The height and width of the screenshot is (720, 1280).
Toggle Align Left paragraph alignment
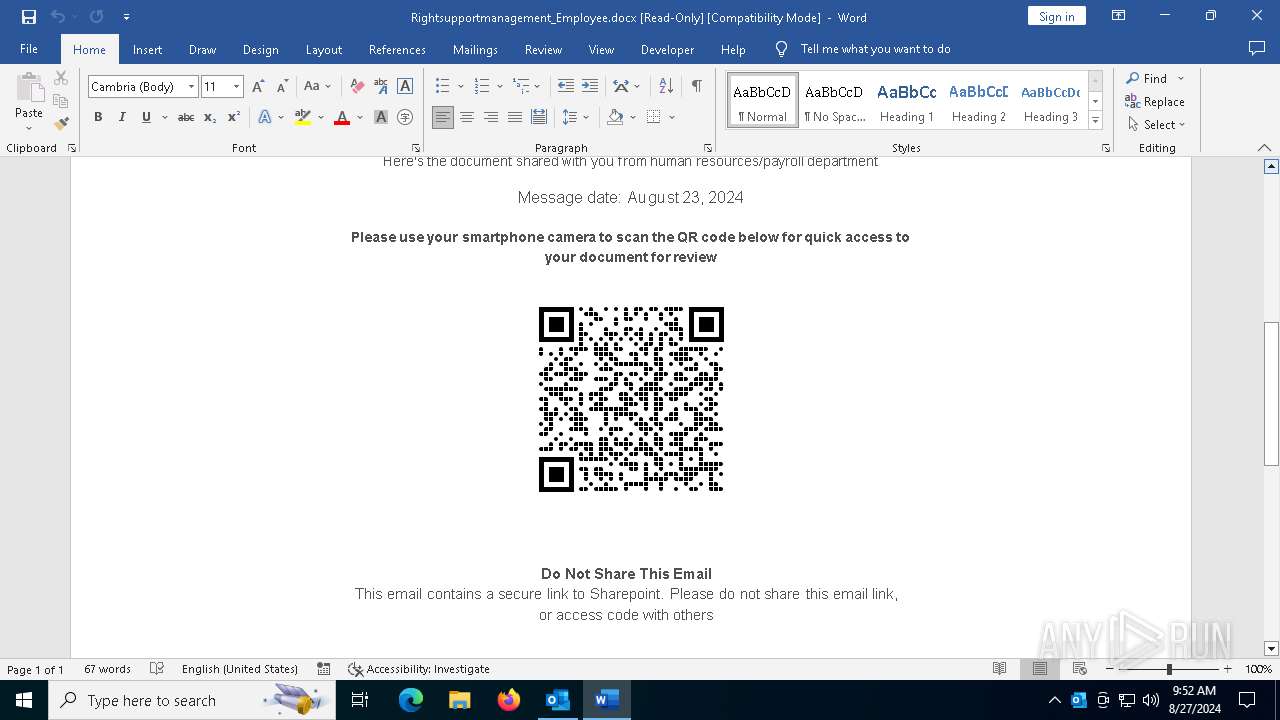(x=443, y=117)
